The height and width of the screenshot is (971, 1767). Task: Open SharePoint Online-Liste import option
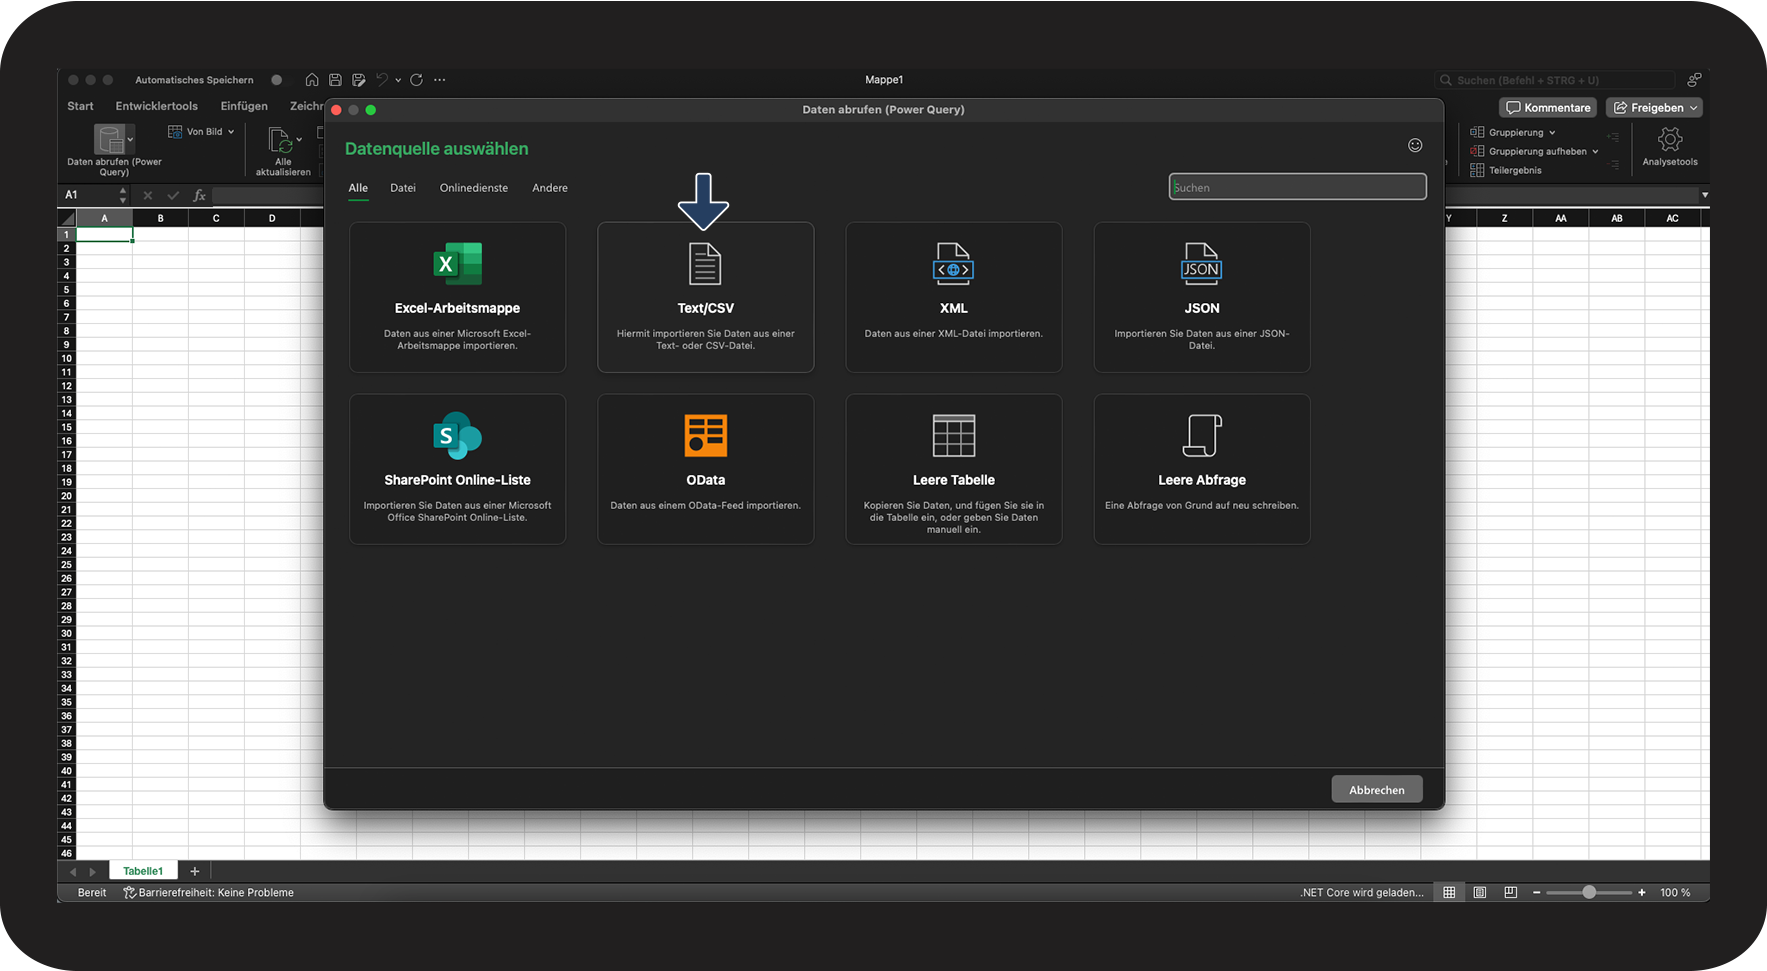[457, 469]
